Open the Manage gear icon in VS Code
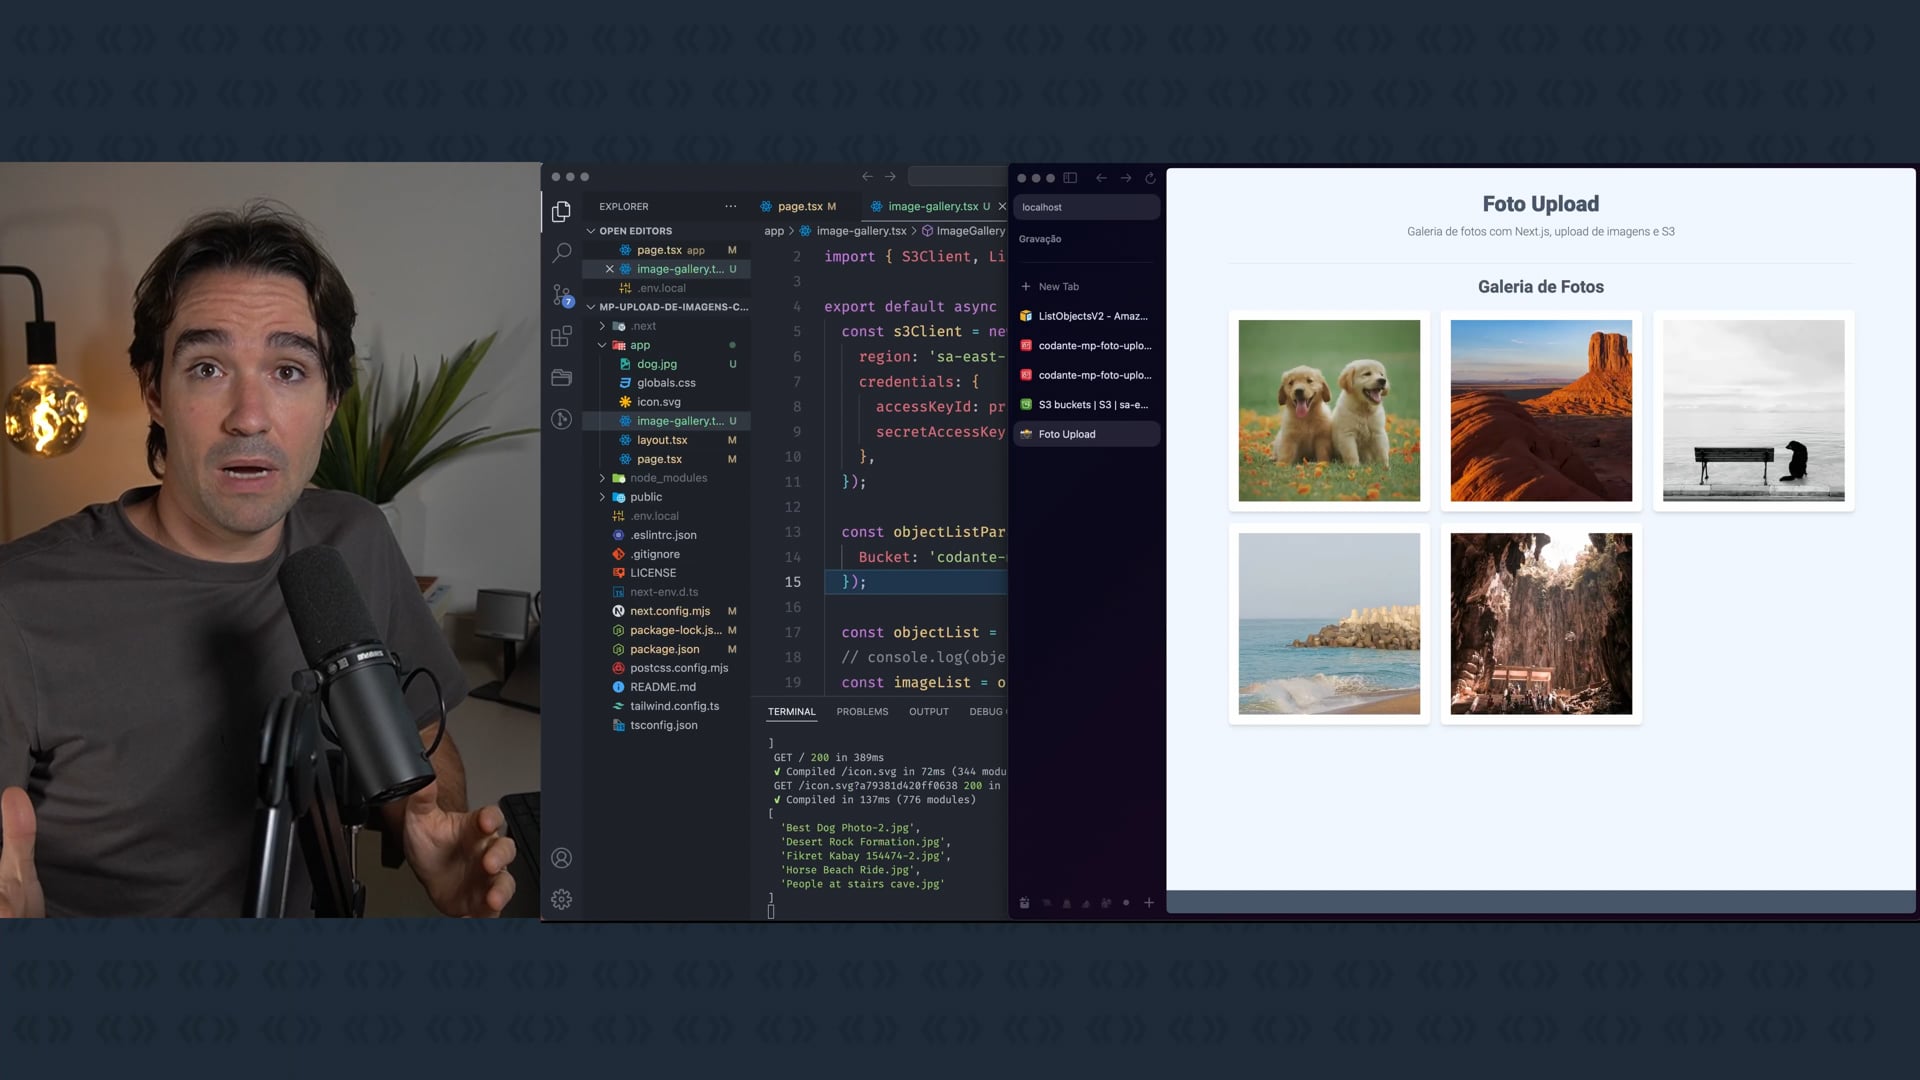 click(562, 899)
